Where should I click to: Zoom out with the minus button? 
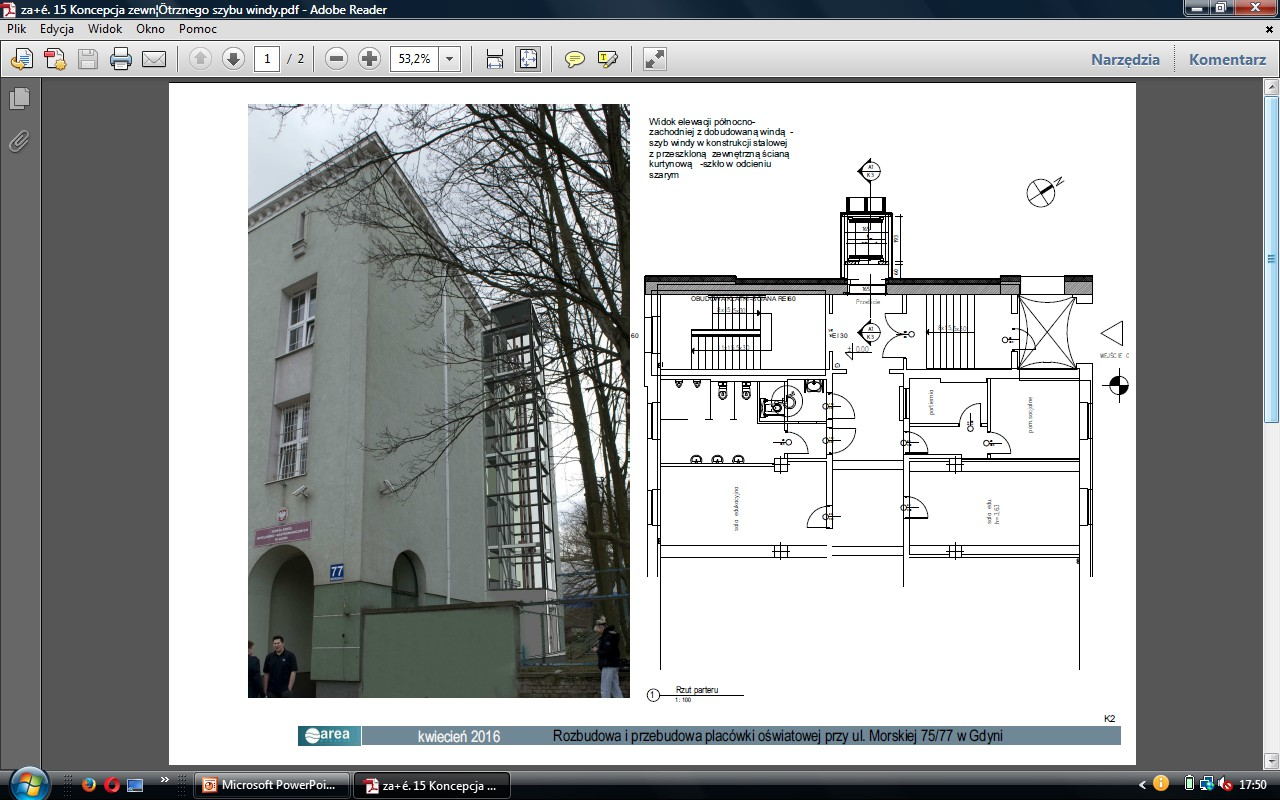(337, 59)
